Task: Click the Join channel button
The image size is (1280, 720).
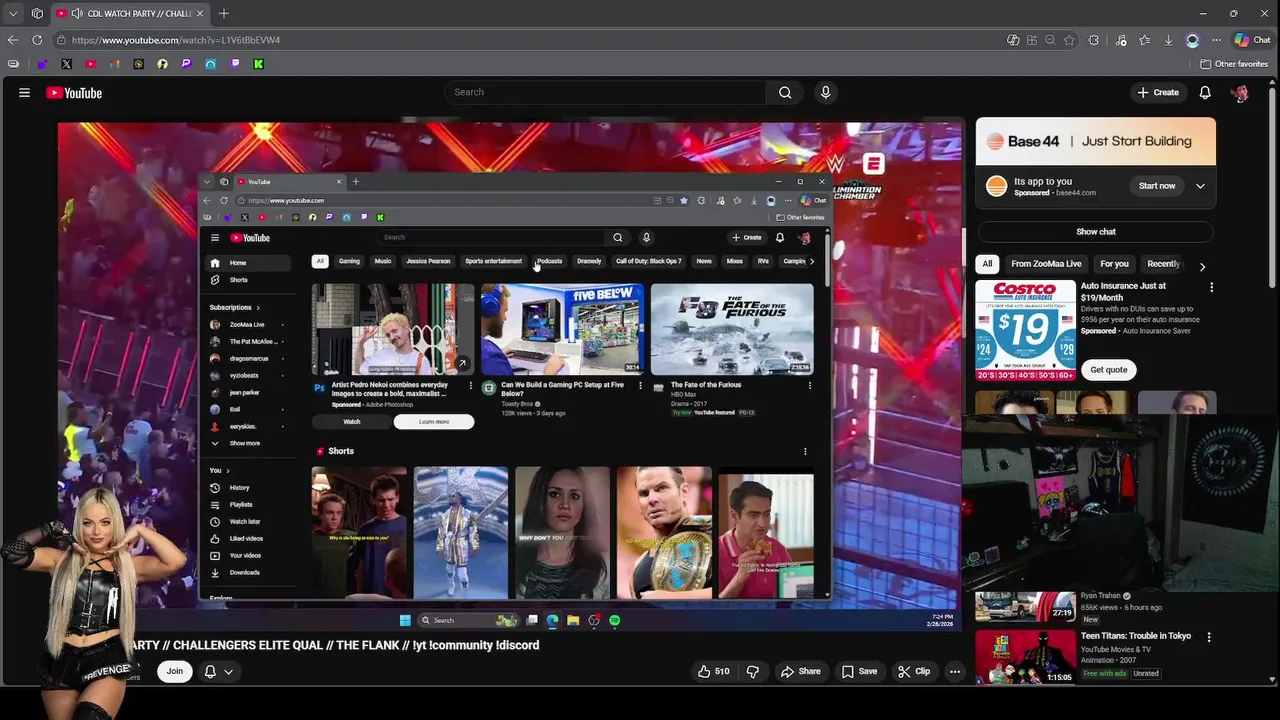Action: [175, 671]
